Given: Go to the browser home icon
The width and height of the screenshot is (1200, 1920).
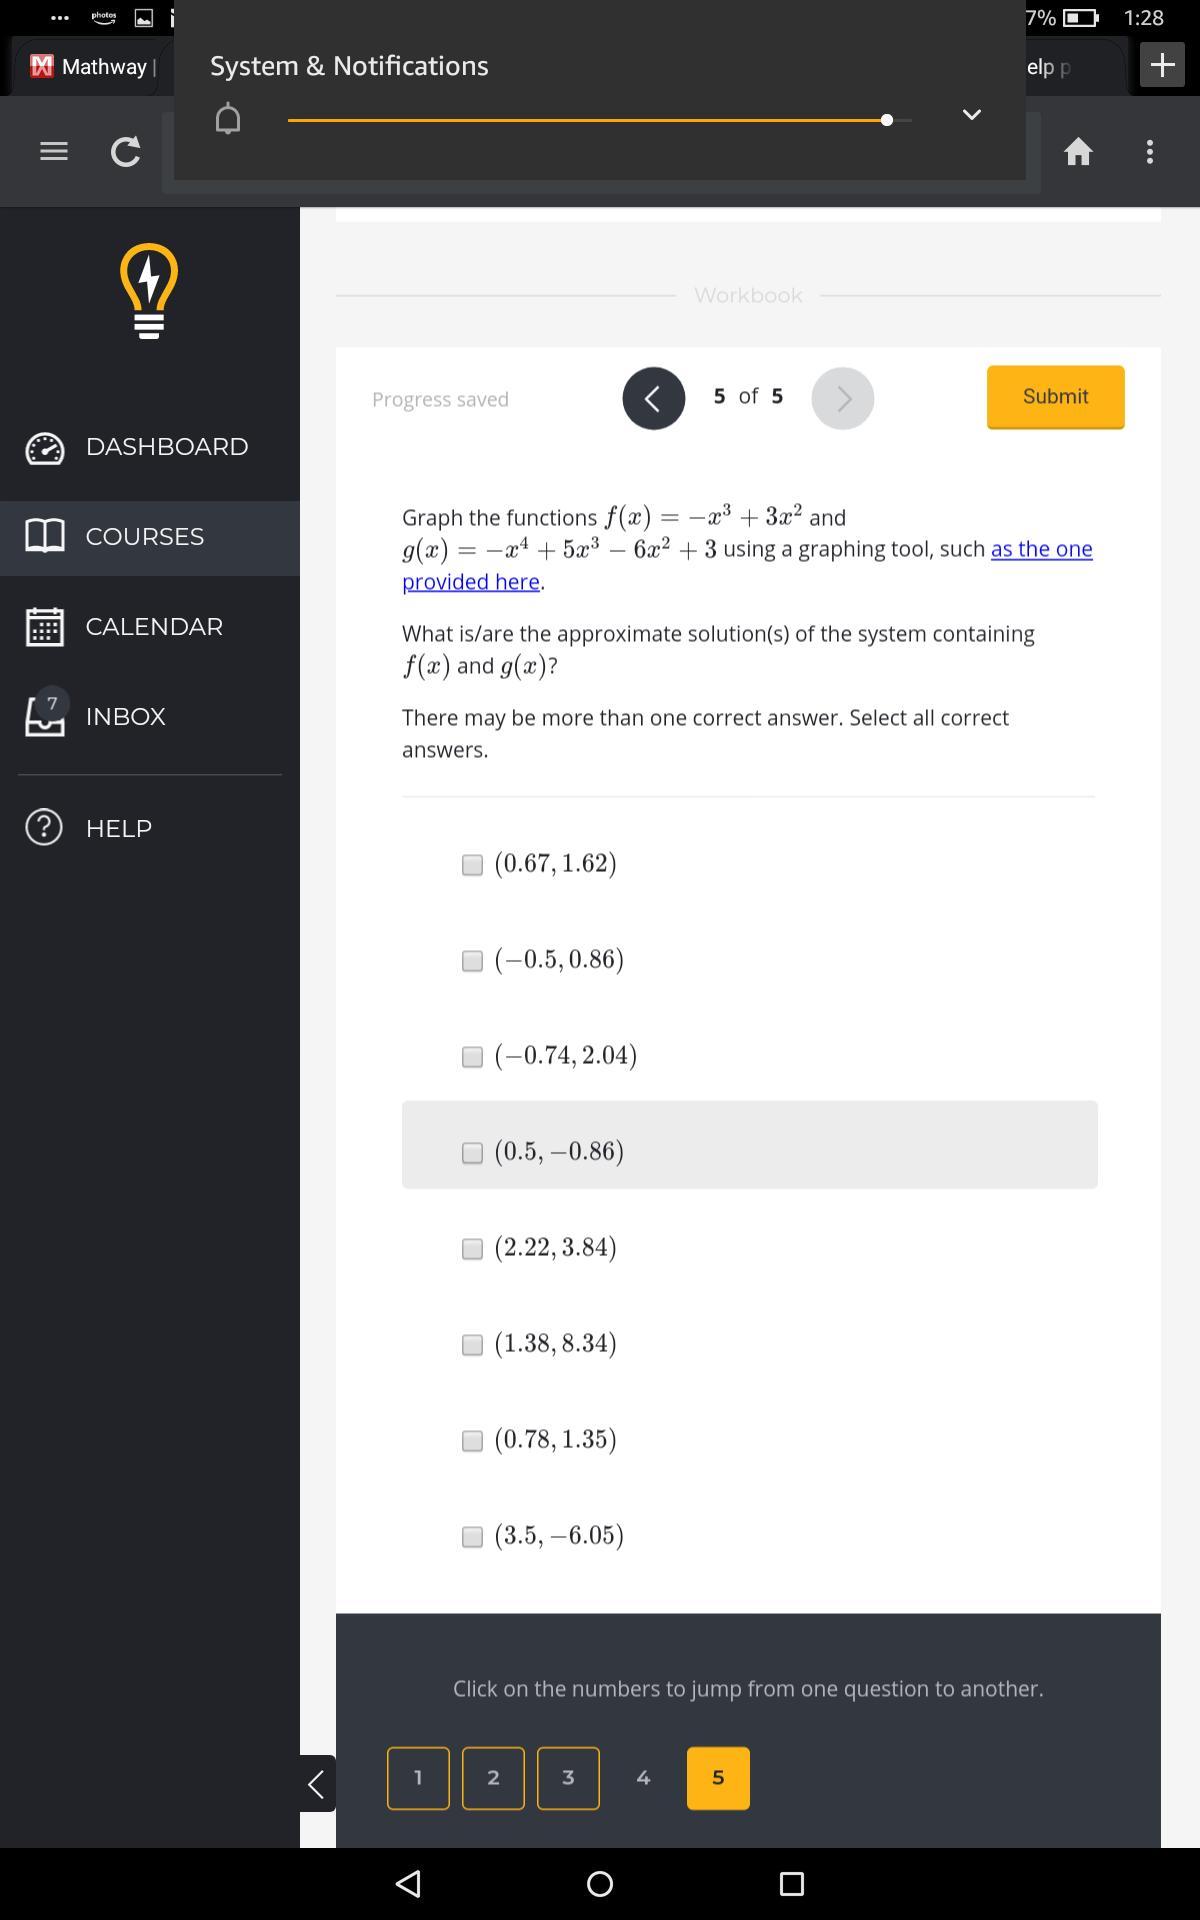Looking at the screenshot, I should tap(1078, 151).
